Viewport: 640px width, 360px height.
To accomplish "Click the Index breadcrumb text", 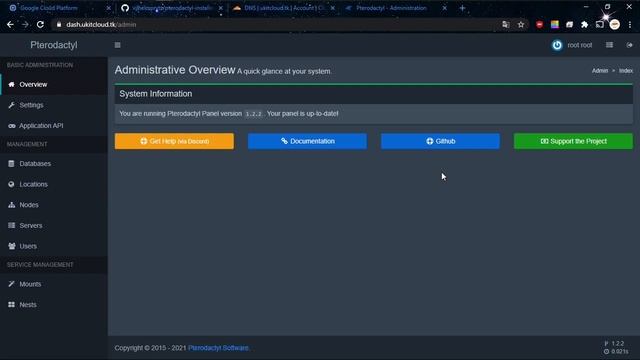I will pyautogui.click(x=626, y=71).
